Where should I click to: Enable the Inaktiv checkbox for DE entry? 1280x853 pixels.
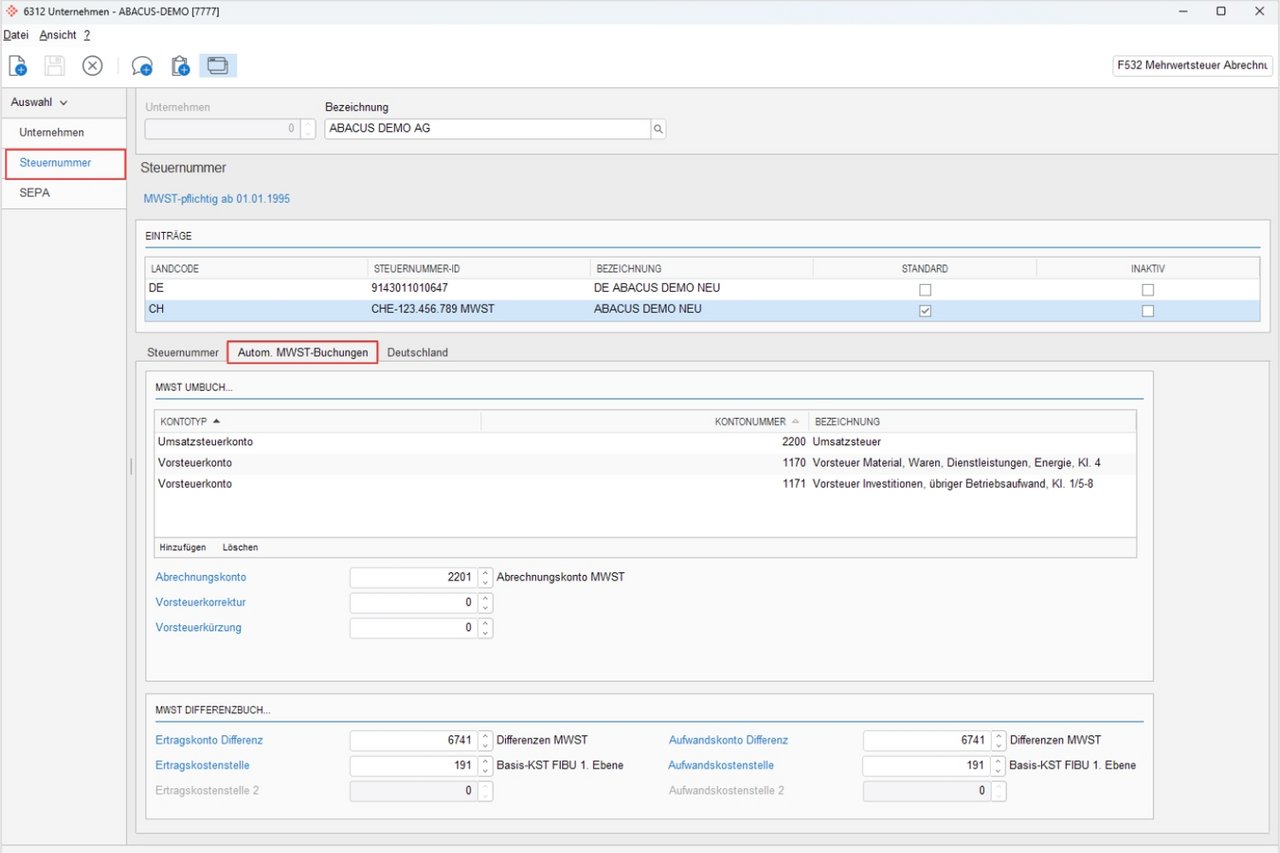(1148, 290)
